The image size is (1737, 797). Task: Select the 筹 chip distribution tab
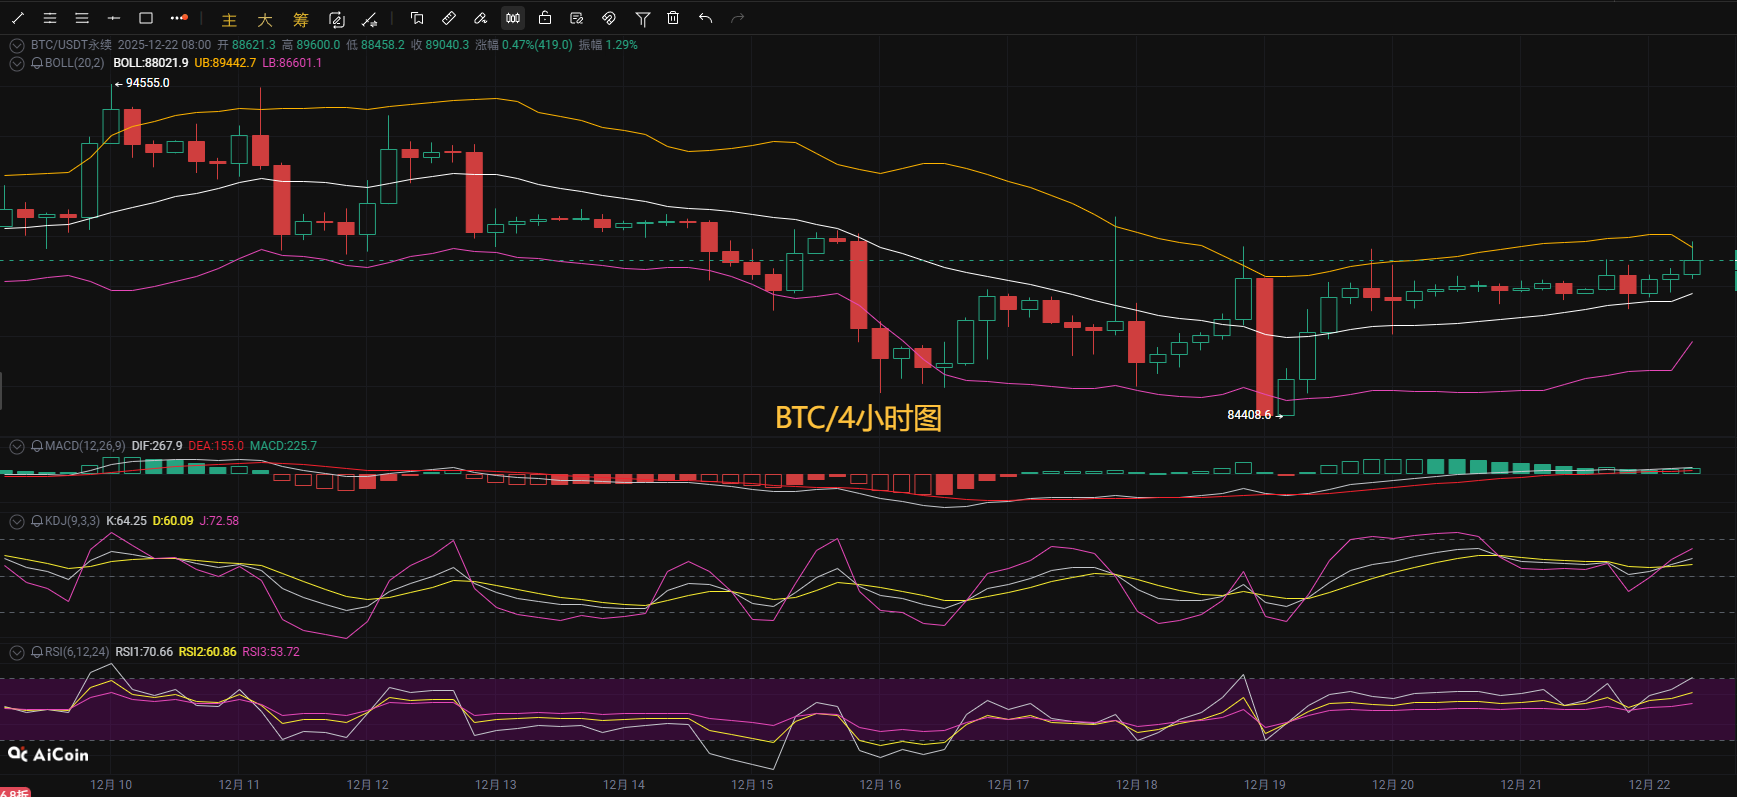301,19
